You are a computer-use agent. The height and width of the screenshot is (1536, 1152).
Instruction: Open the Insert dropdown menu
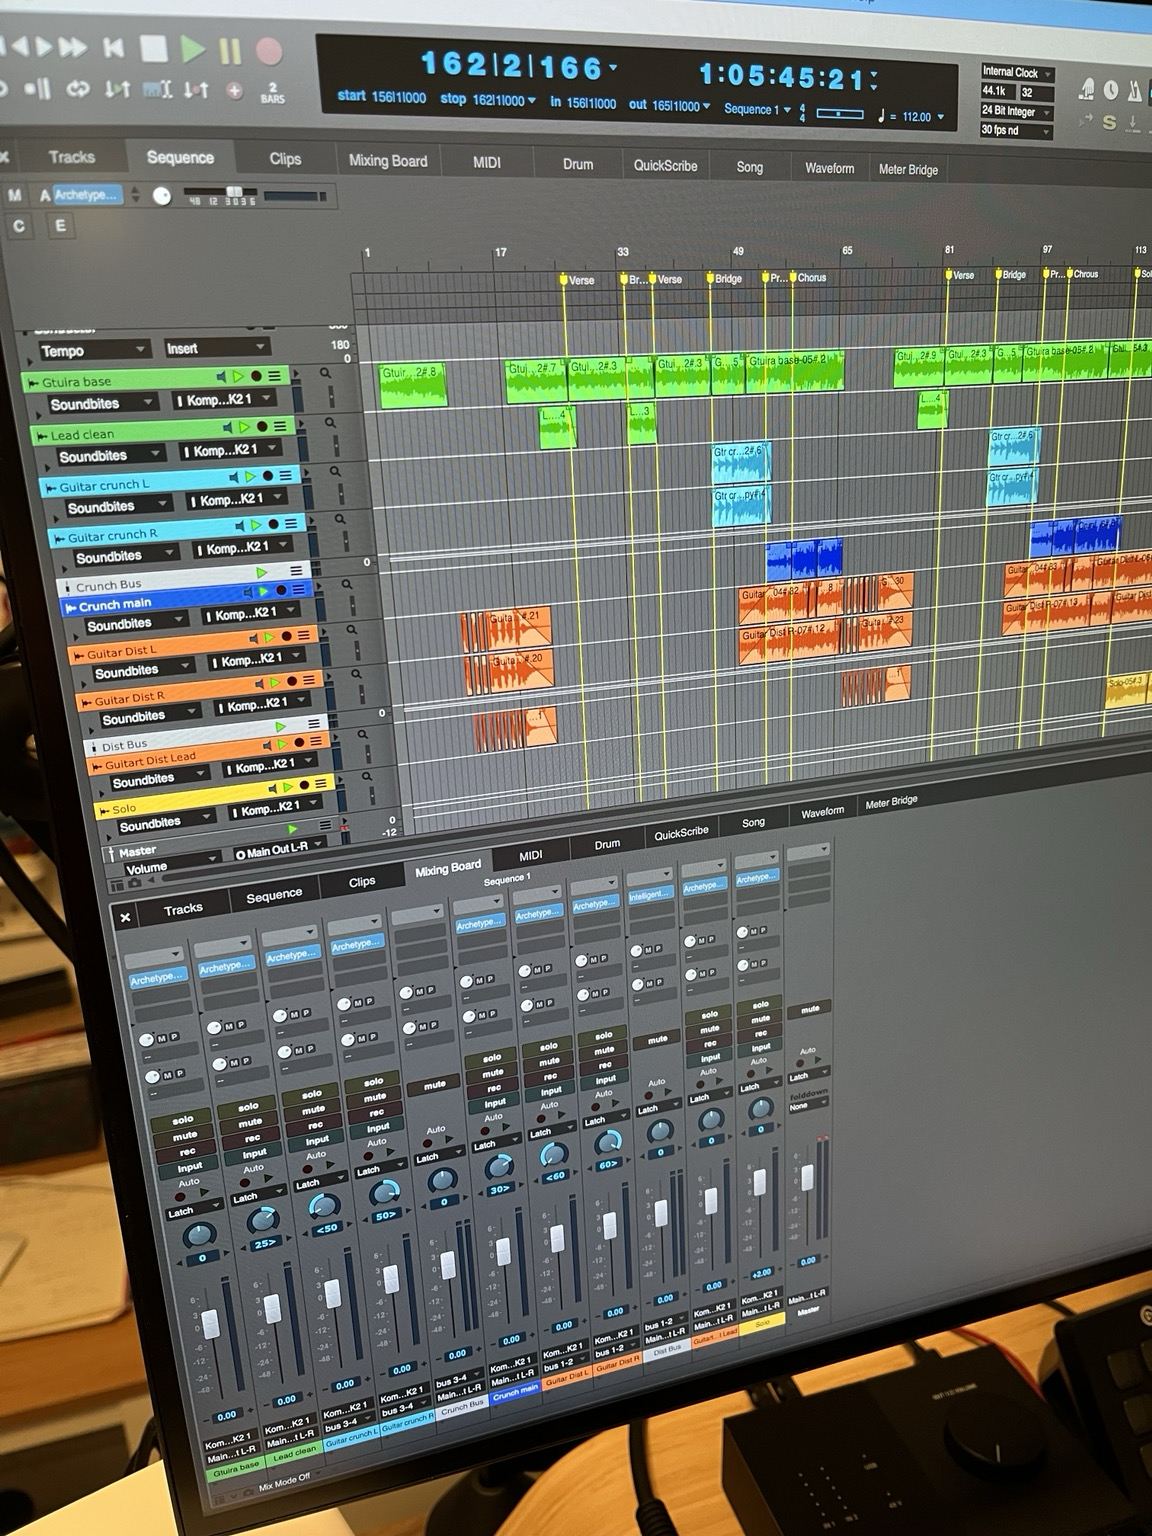[215, 348]
